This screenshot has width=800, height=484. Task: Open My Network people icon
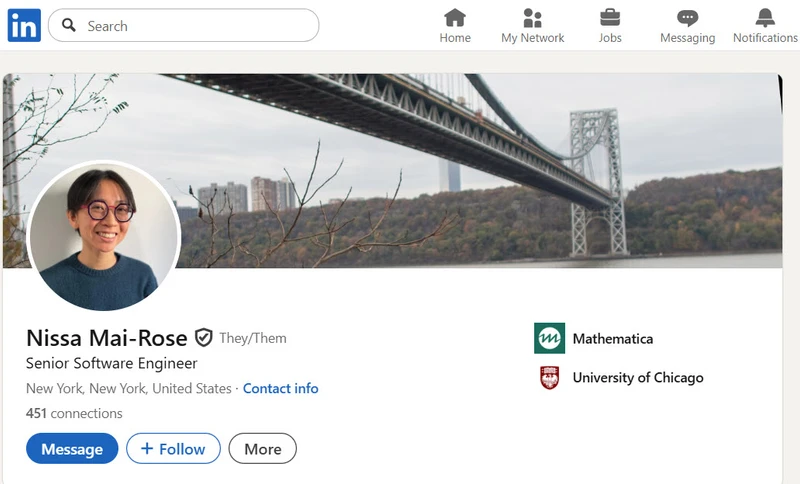click(532, 18)
